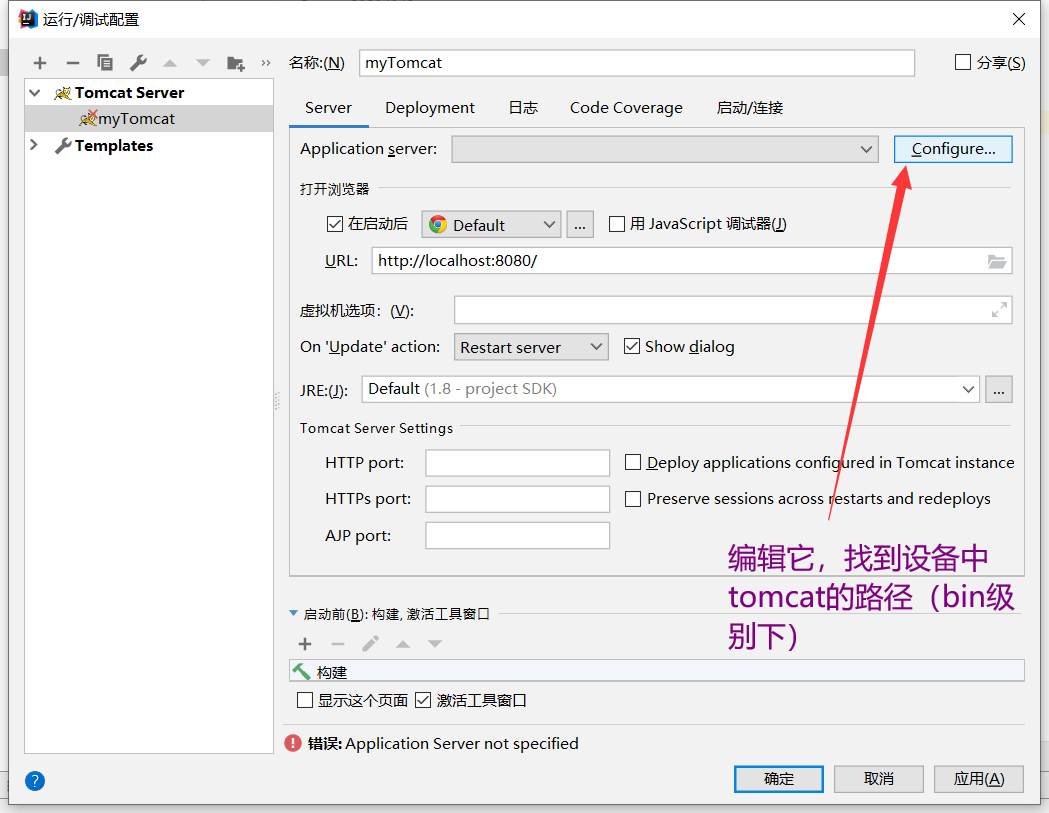Switch to the Deployment tab
This screenshot has height=813, width=1049.
pos(430,108)
